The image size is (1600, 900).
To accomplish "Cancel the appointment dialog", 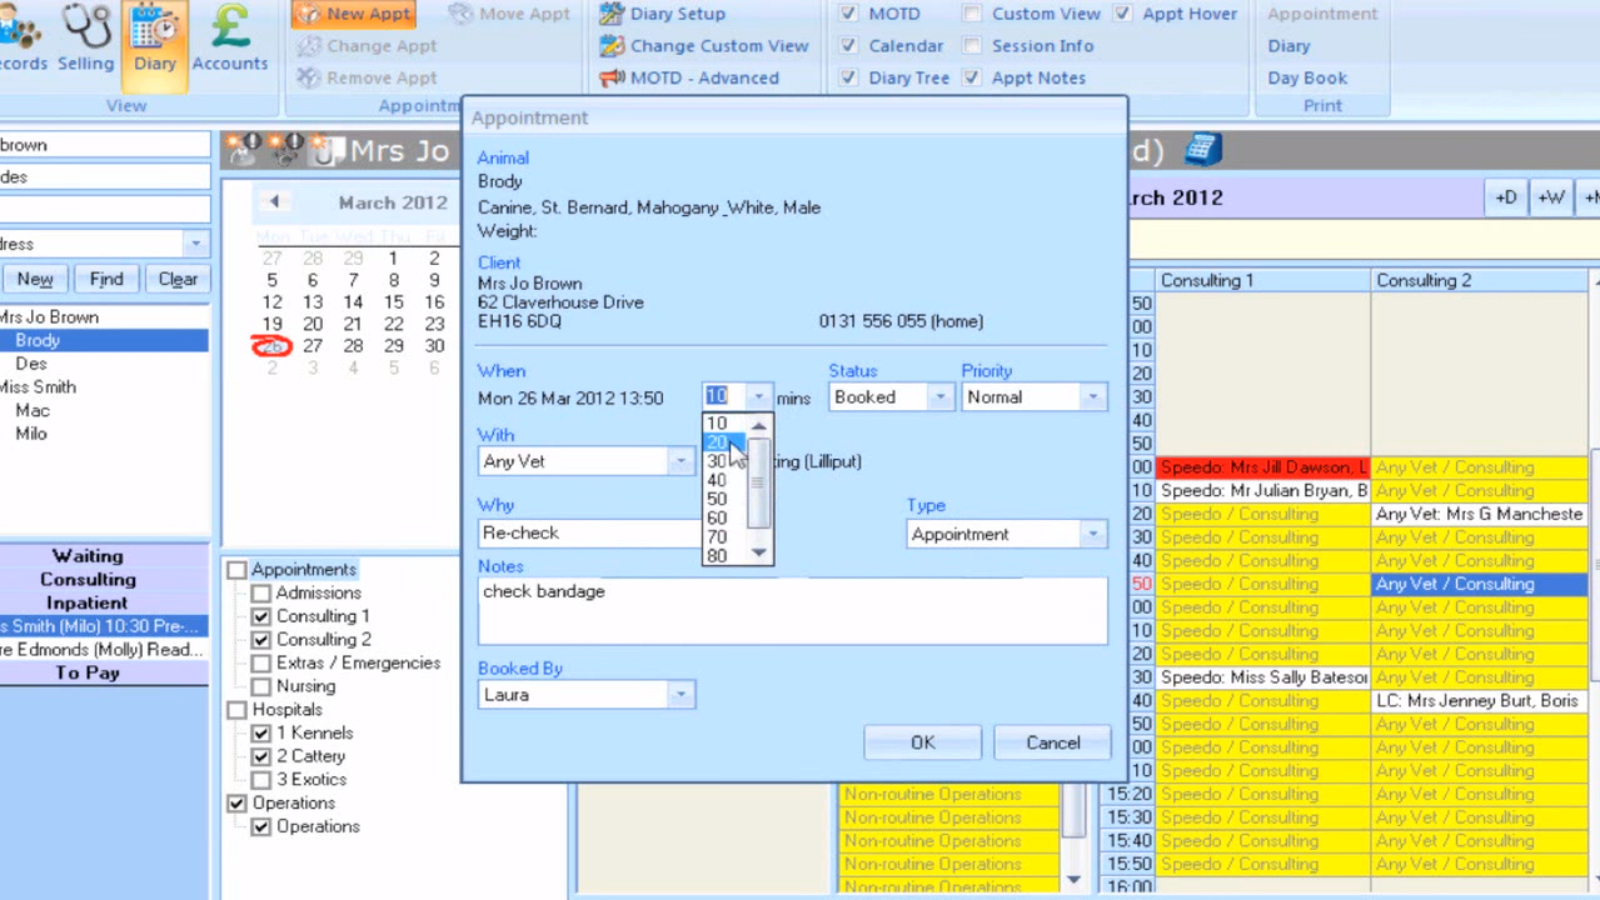I will coord(1051,742).
